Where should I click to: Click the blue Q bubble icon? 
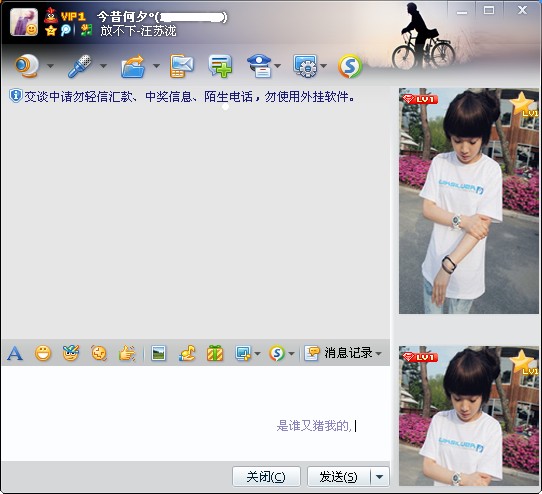point(66,30)
